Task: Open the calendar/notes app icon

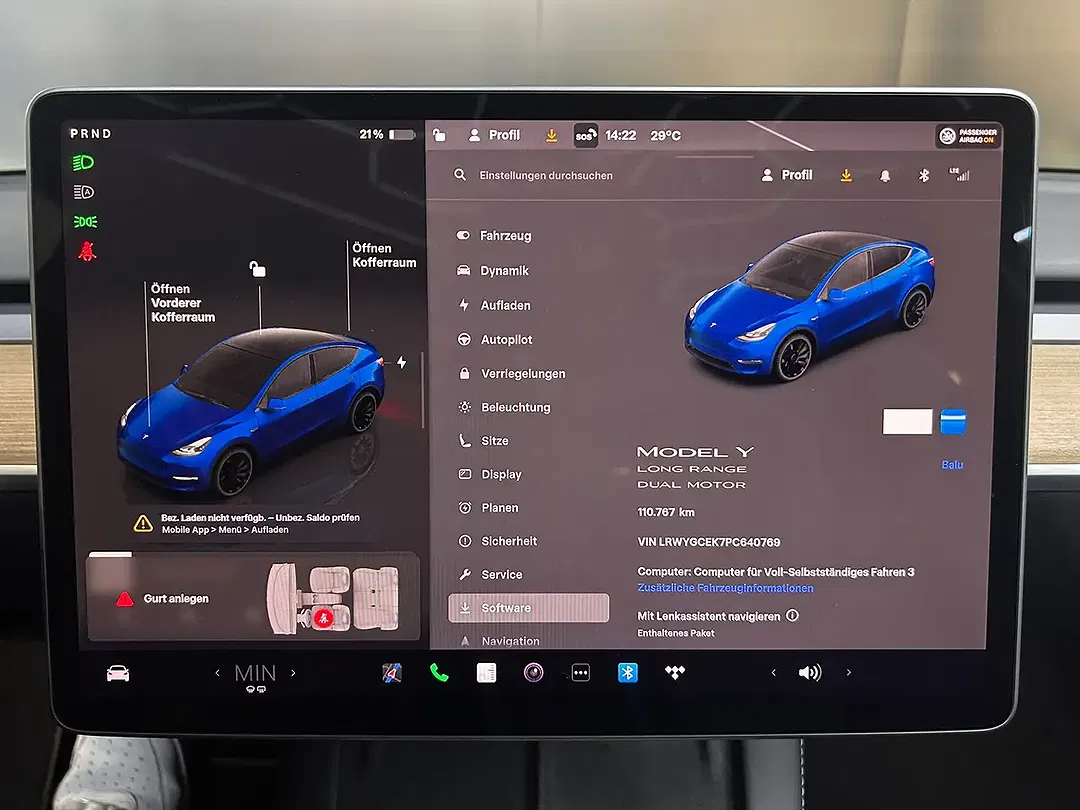Action: [x=486, y=672]
